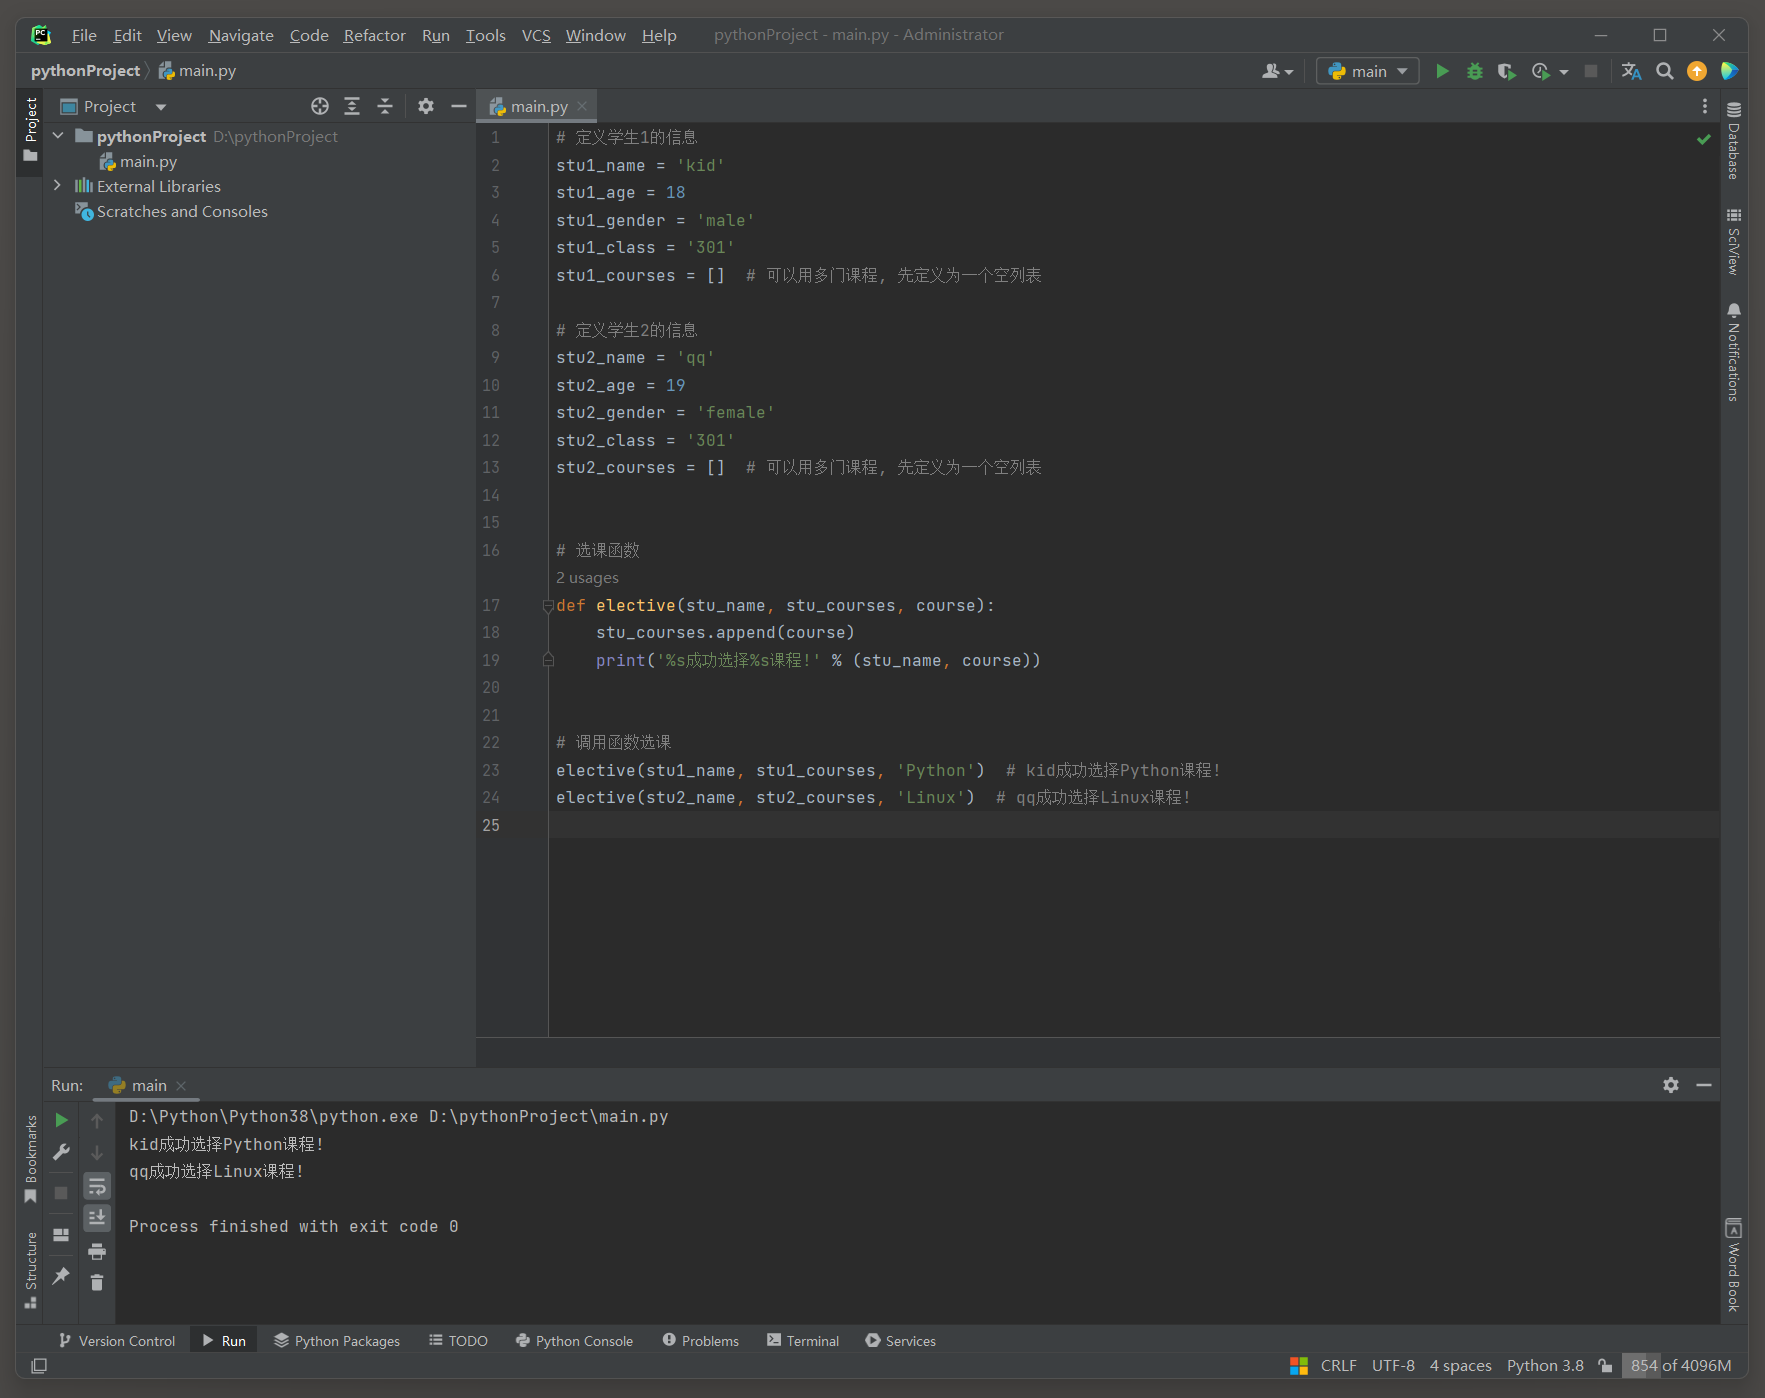Collapse all in Project panel

385,106
